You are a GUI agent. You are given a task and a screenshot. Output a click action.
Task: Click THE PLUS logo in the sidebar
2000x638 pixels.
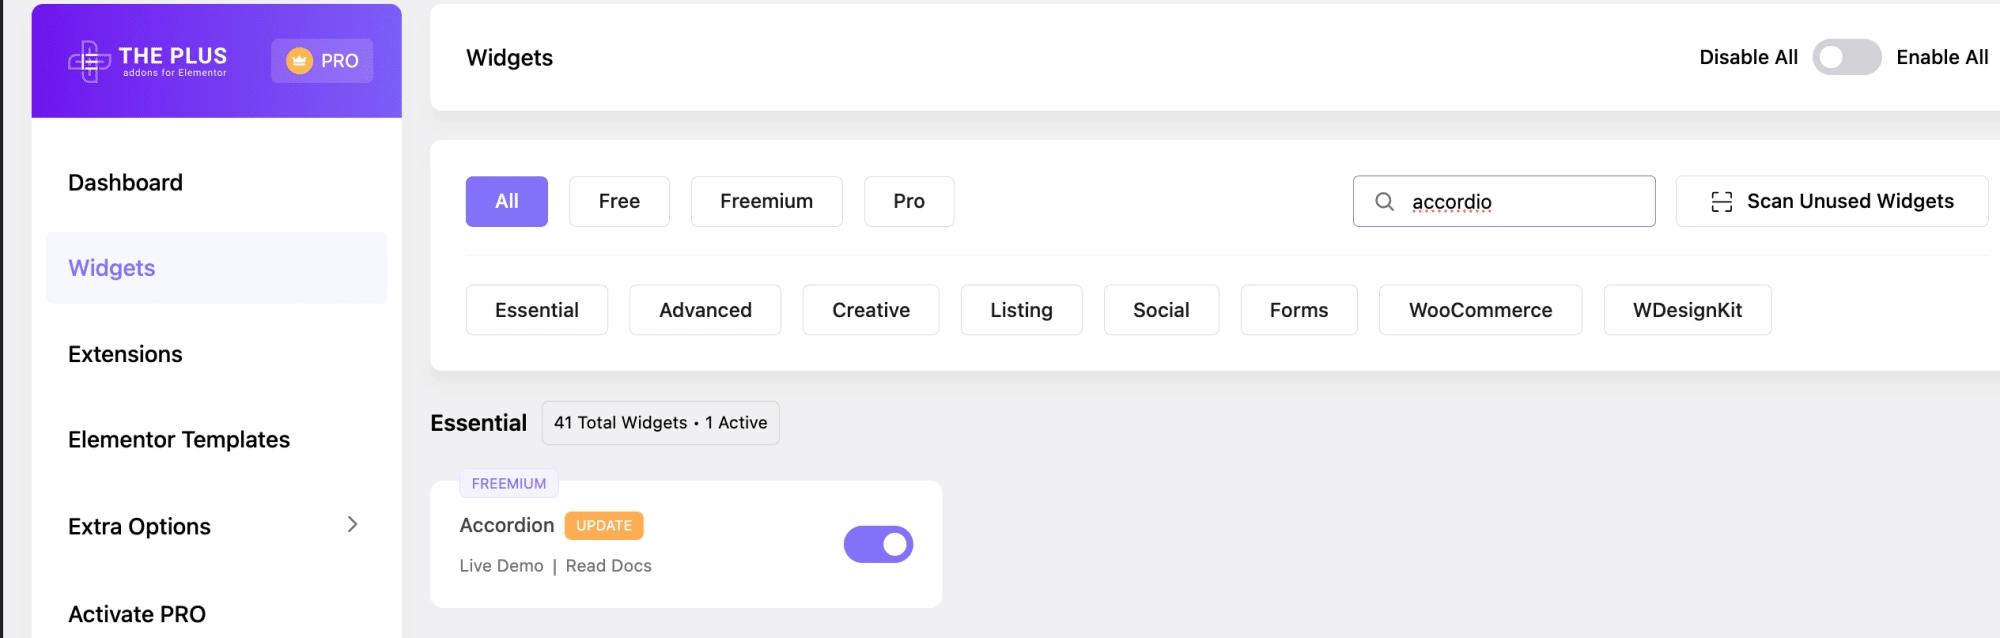[x=150, y=60]
